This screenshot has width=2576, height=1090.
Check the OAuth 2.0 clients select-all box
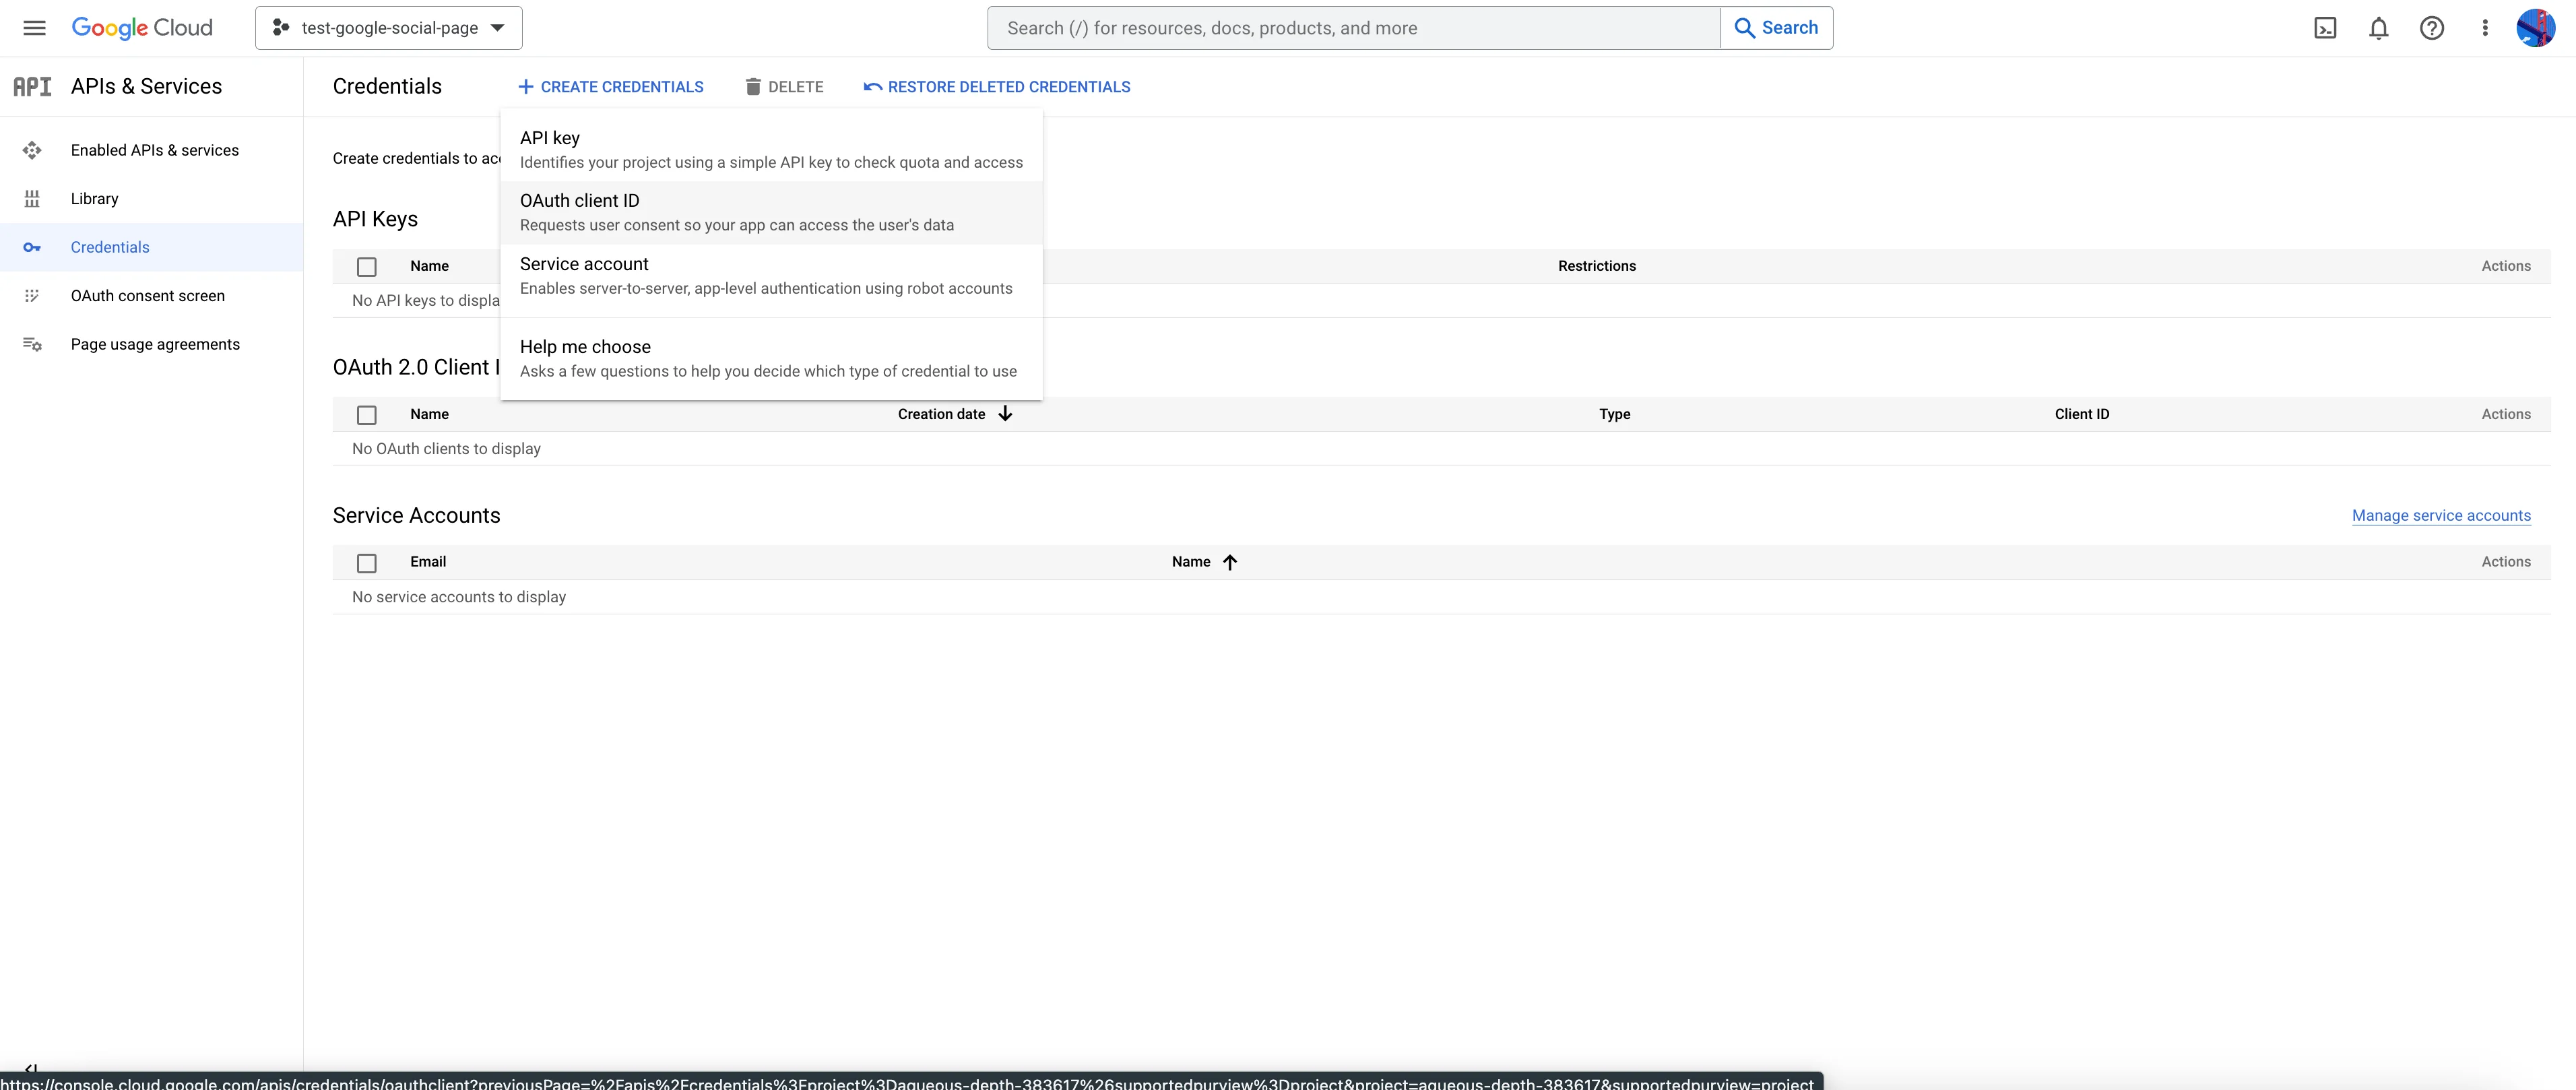367,414
